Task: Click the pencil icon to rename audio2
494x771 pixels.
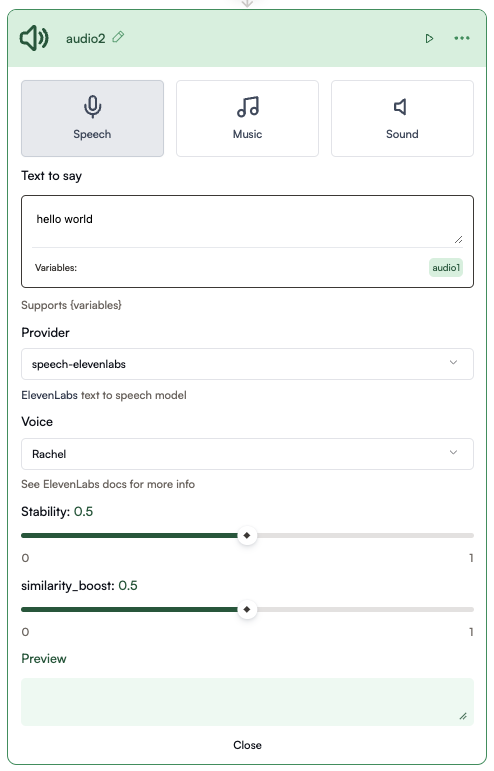Action: click(x=118, y=37)
